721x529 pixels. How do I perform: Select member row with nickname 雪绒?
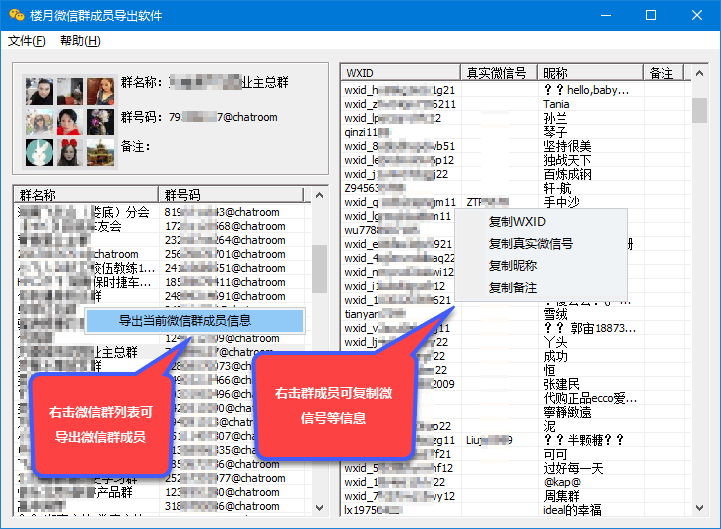(x=516, y=314)
